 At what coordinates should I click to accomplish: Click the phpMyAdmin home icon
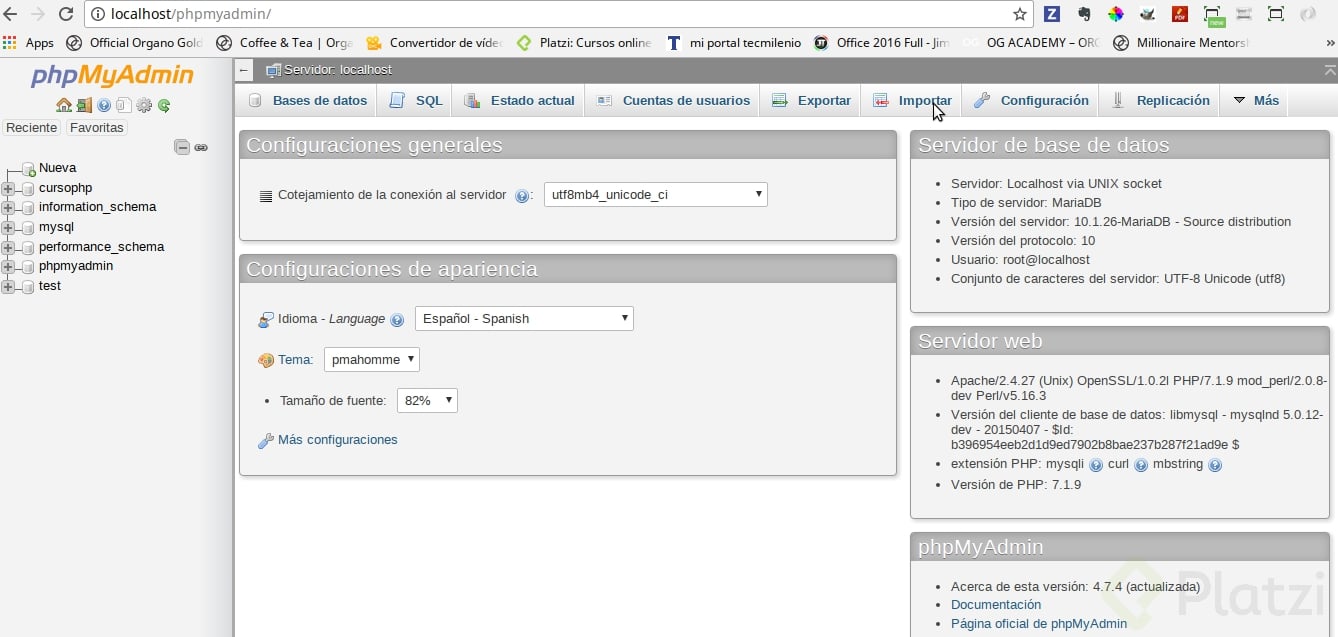63,105
